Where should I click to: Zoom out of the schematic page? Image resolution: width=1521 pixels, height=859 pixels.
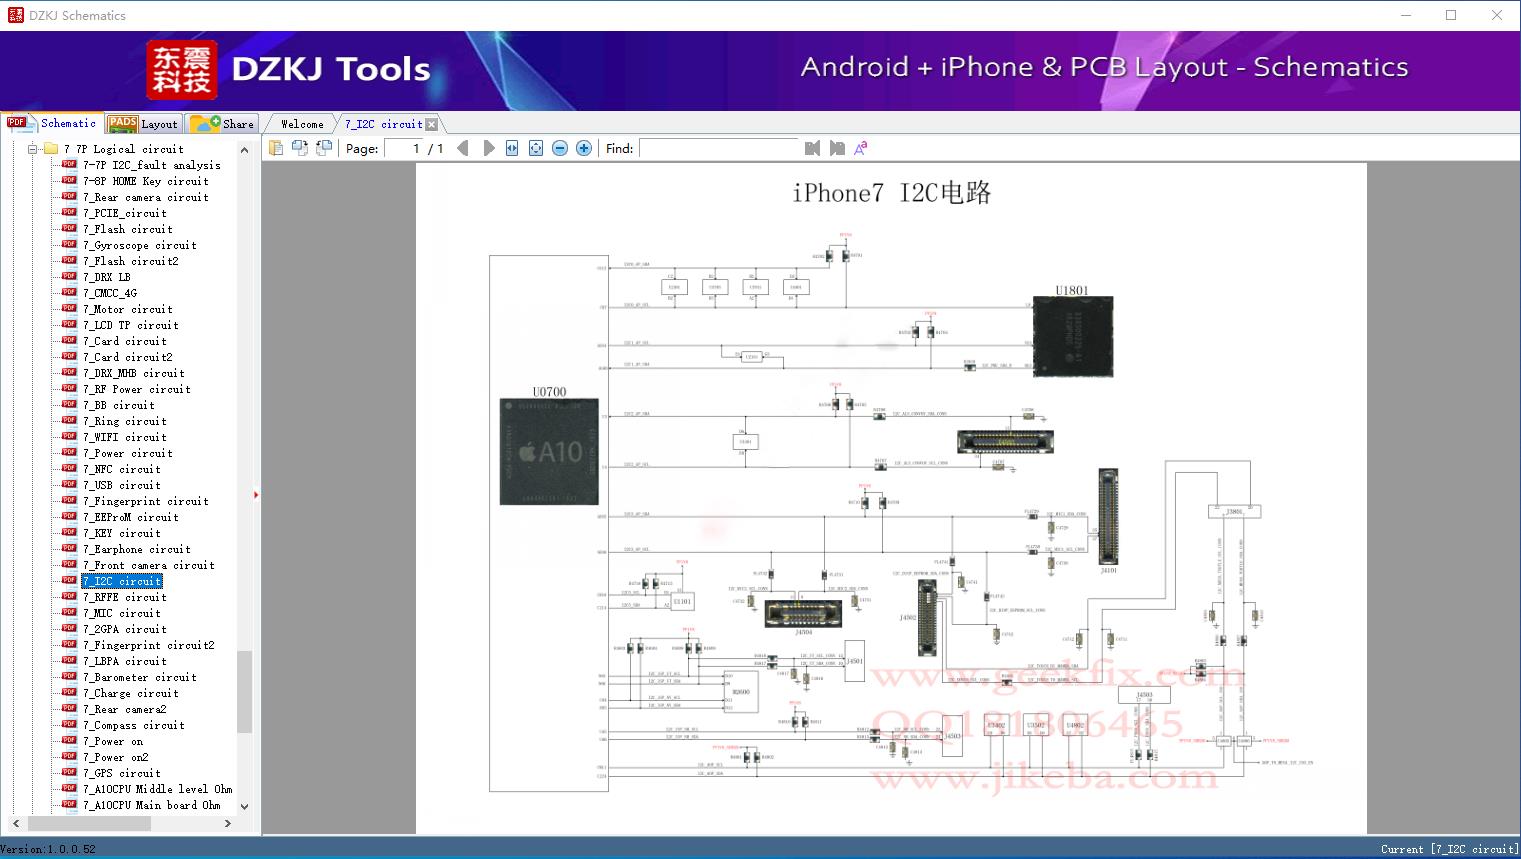(x=559, y=148)
